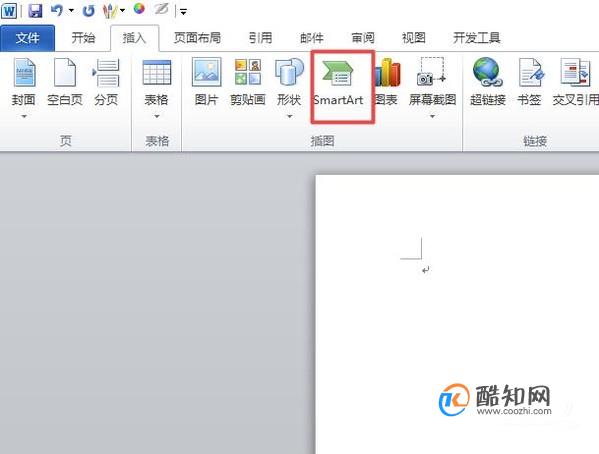Add a bookmark

(529, 82)
